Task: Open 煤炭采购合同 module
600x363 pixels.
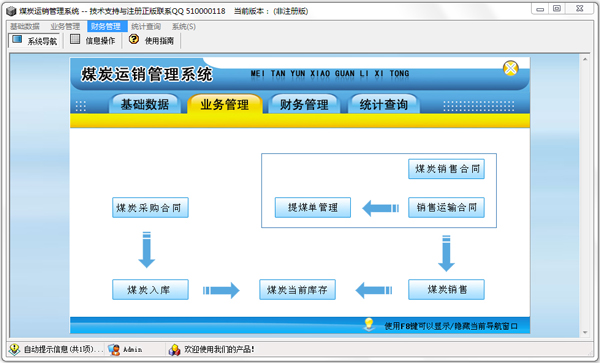Action: (150, 208)
